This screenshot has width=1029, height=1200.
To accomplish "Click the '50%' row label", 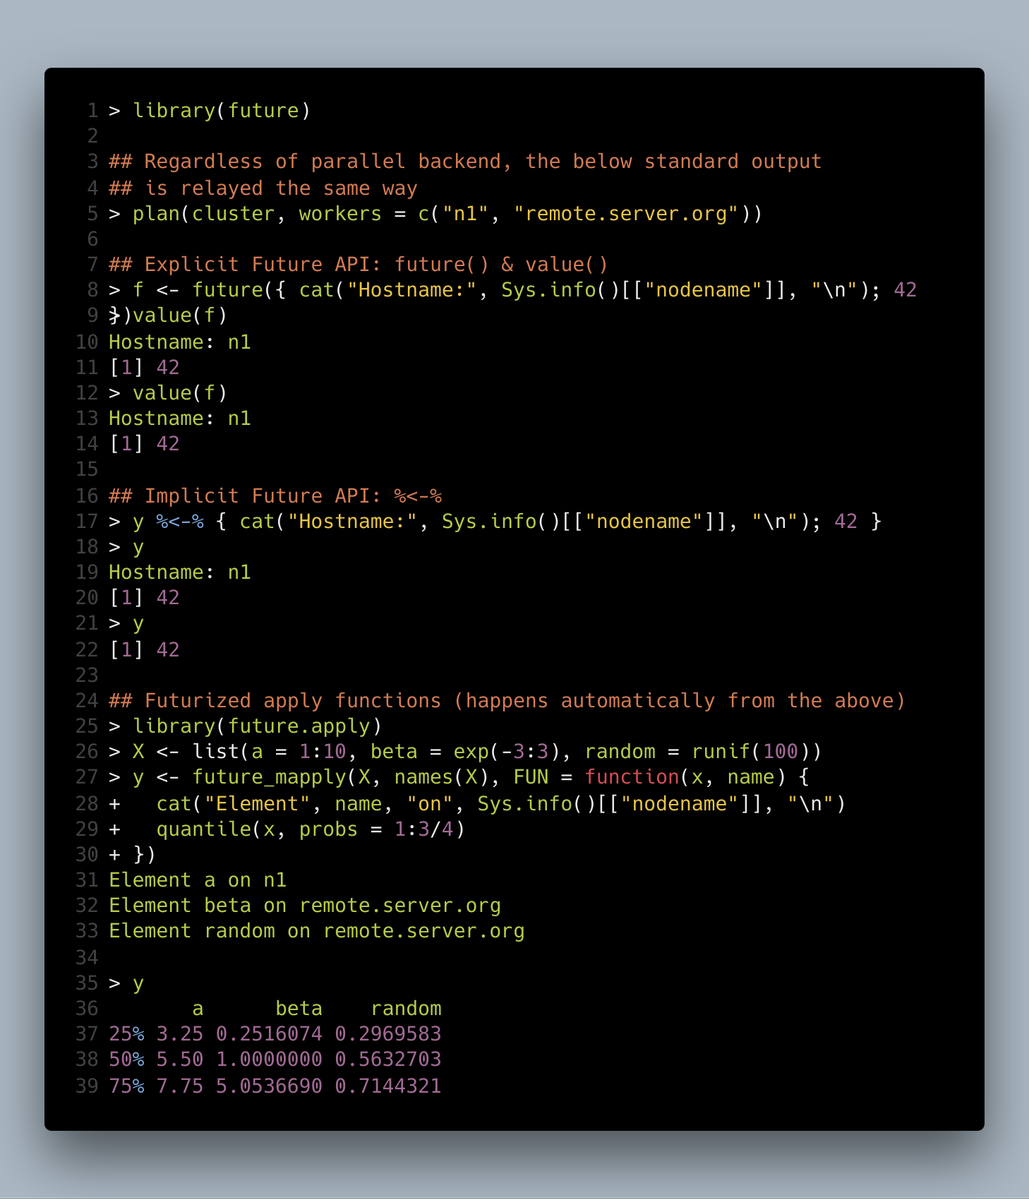I will (126, 1059).
